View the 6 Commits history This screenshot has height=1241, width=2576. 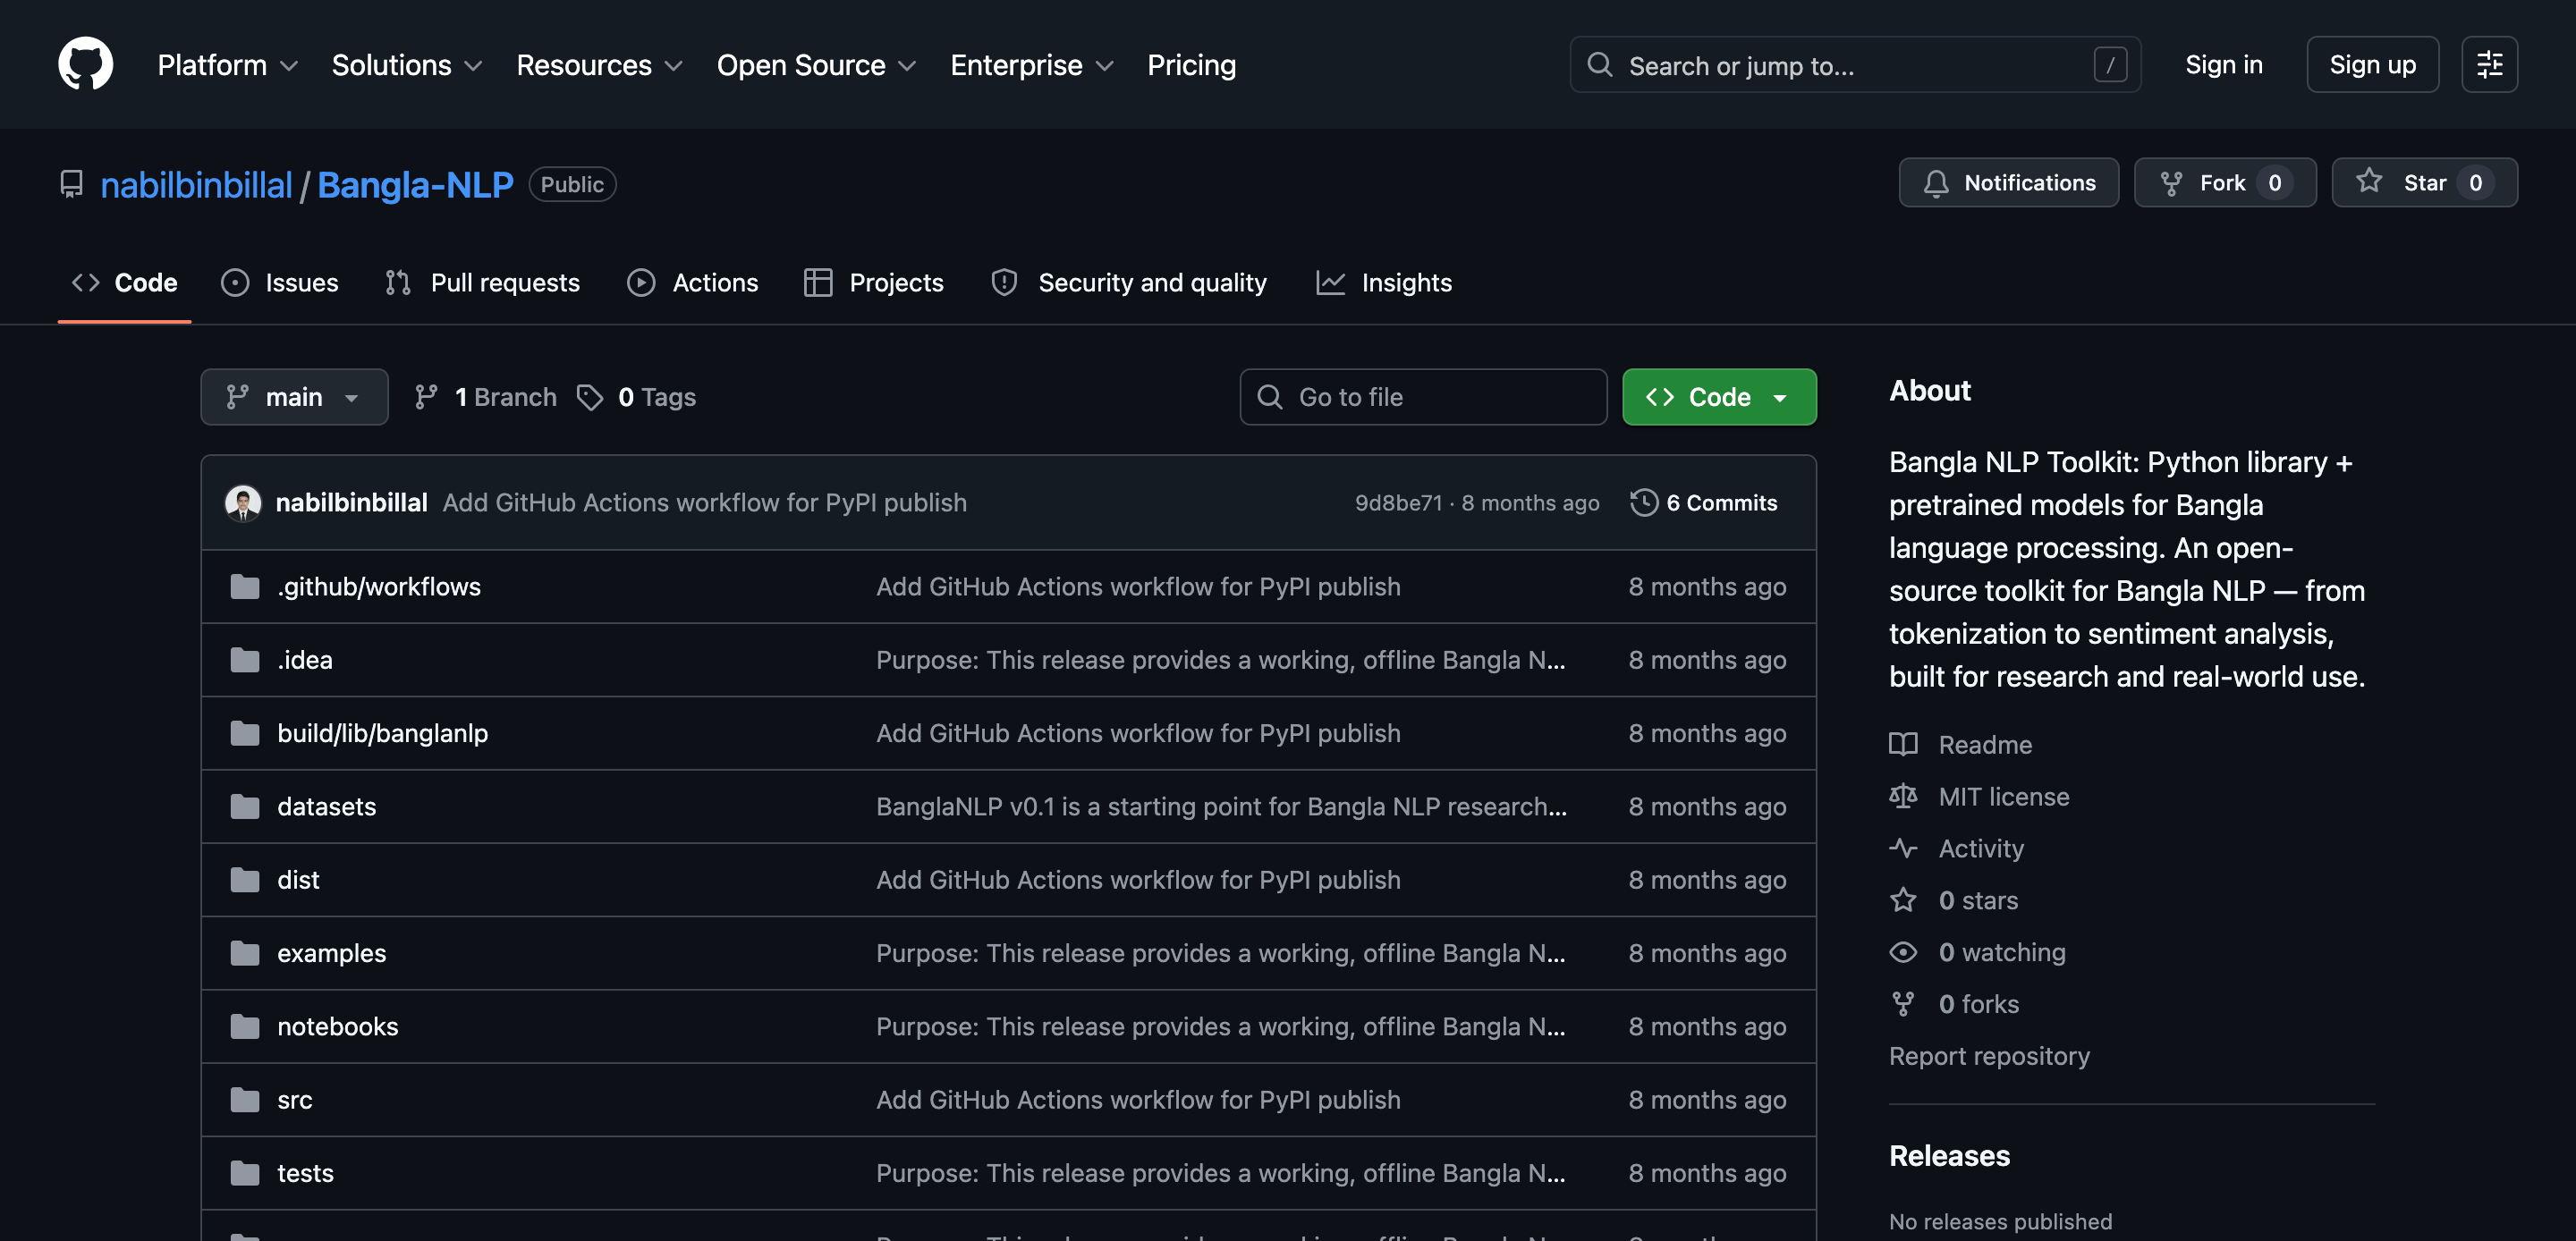[1705, 503]
